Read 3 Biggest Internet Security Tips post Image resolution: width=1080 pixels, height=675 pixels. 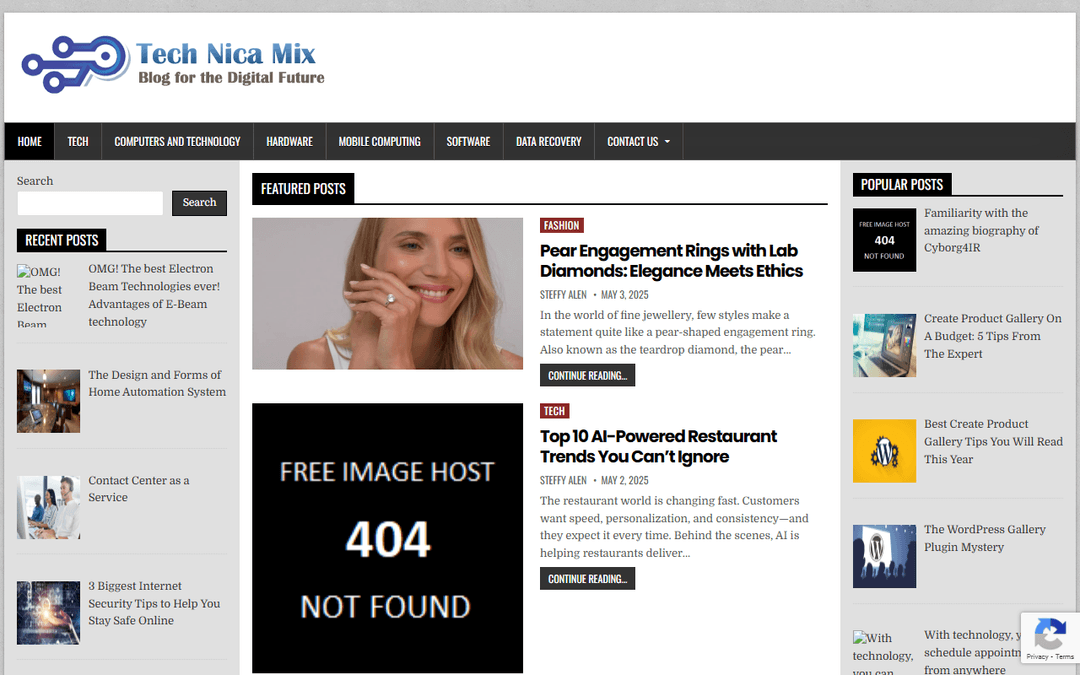(x=154, y=603)
